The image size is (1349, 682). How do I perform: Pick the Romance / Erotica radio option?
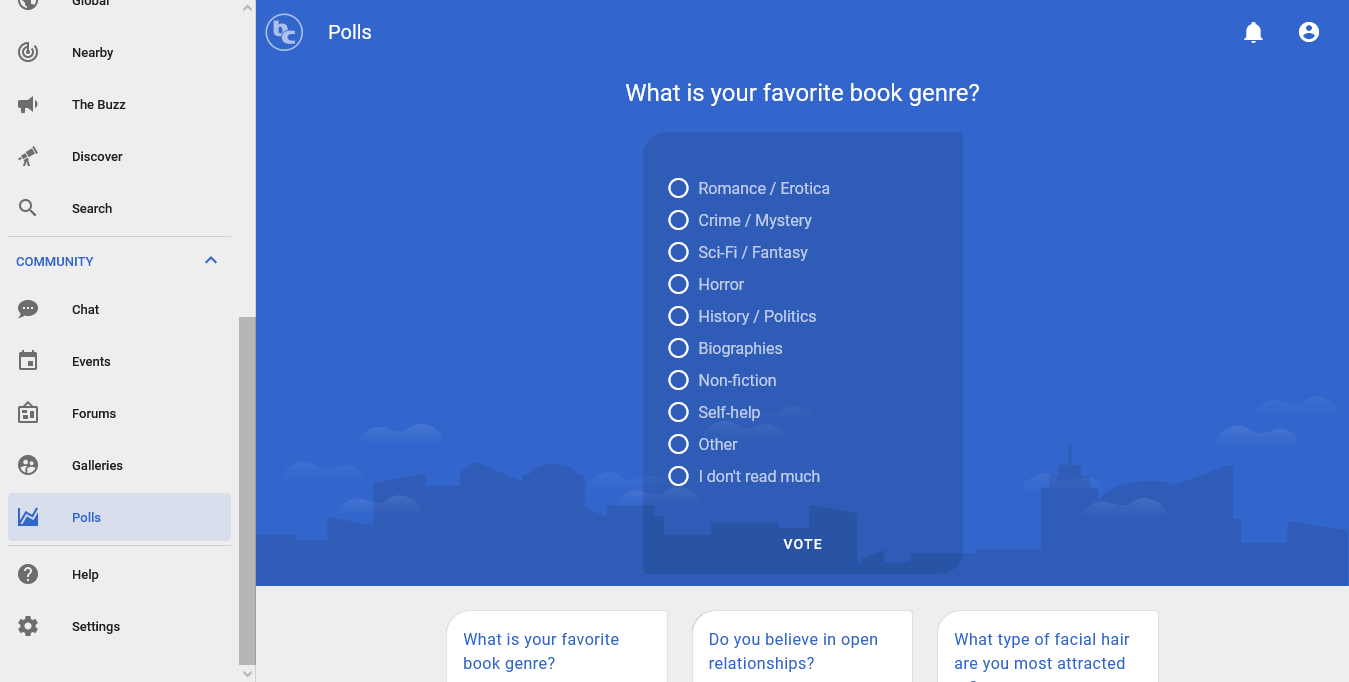[x=678, y=188]
